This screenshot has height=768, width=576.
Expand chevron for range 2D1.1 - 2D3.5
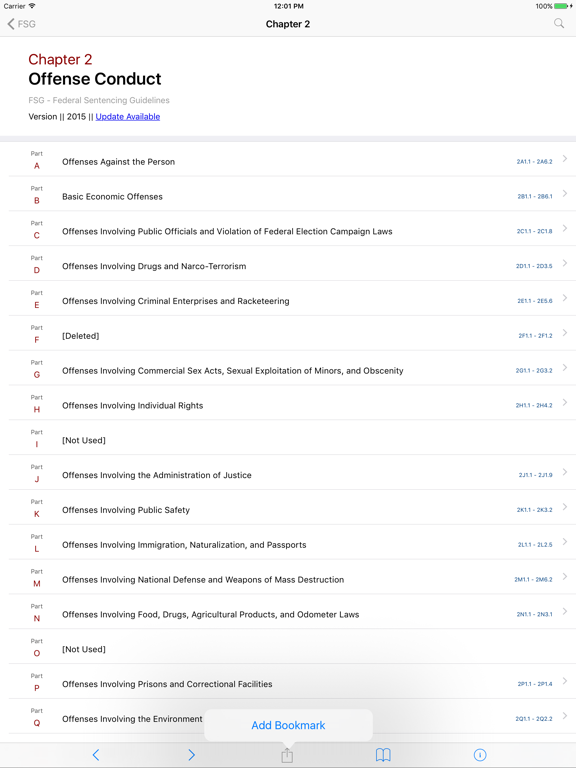(x=565, y=263)
